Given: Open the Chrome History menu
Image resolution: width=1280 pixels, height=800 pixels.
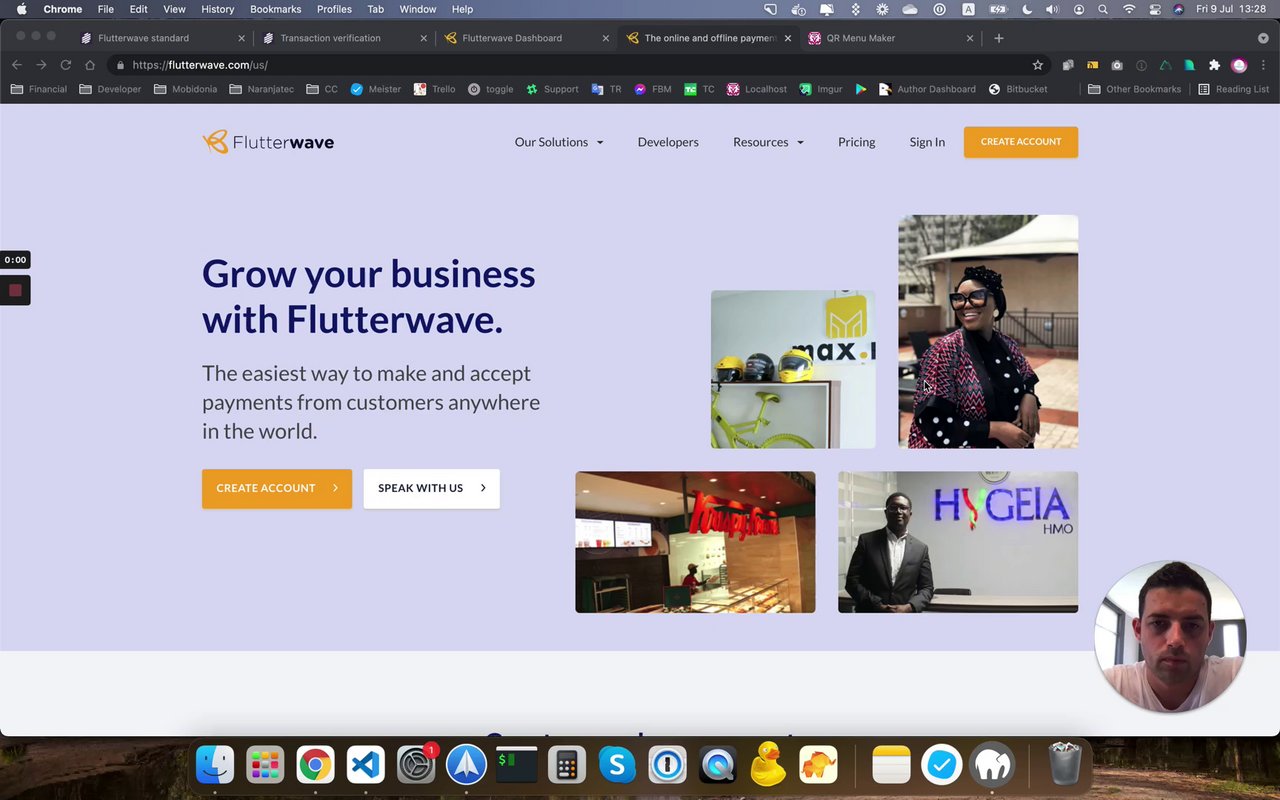Looking at the screenshot, I should (217, 9).
